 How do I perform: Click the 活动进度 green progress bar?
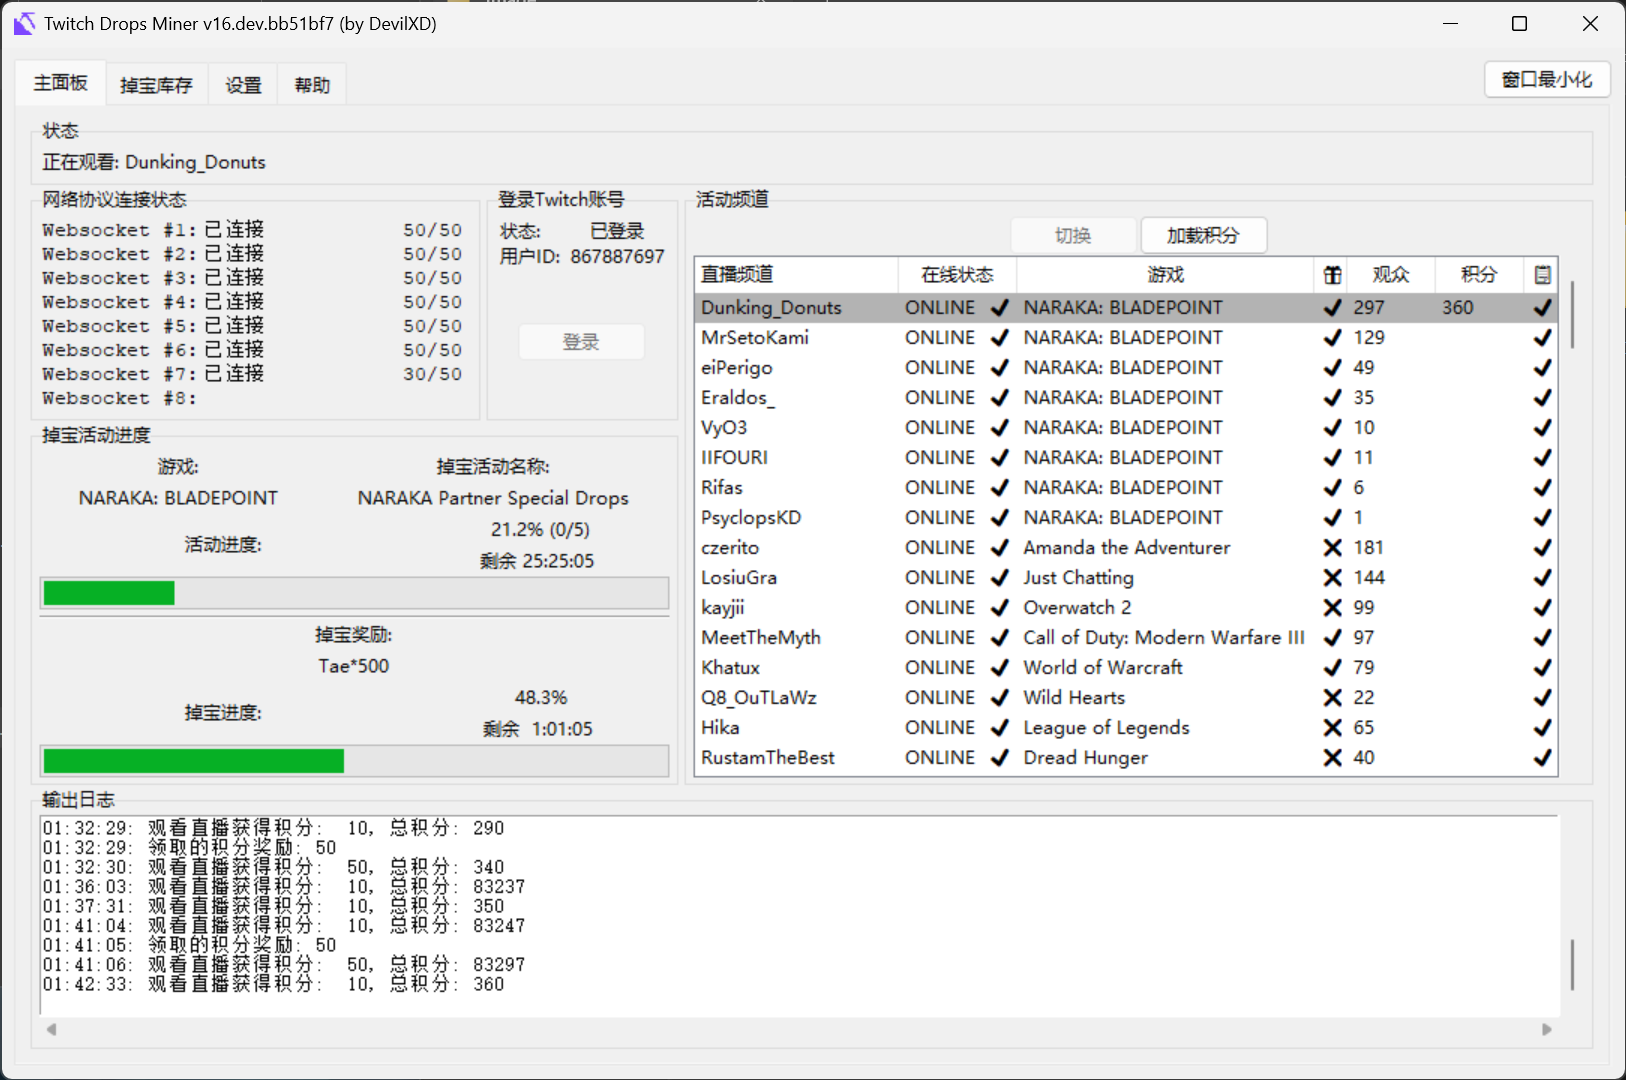(x=109, y=593)
